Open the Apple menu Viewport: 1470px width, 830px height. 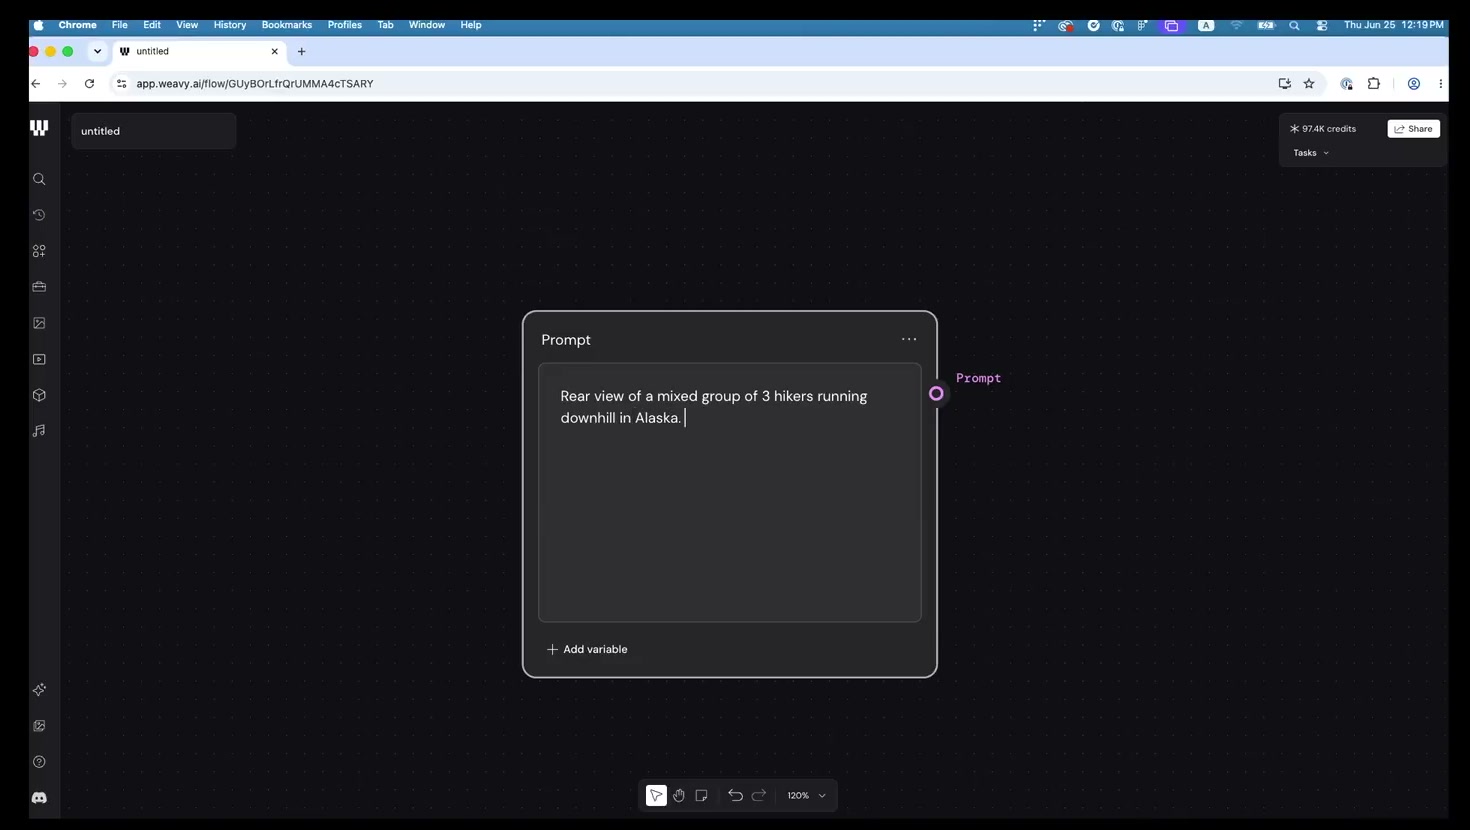38,25
